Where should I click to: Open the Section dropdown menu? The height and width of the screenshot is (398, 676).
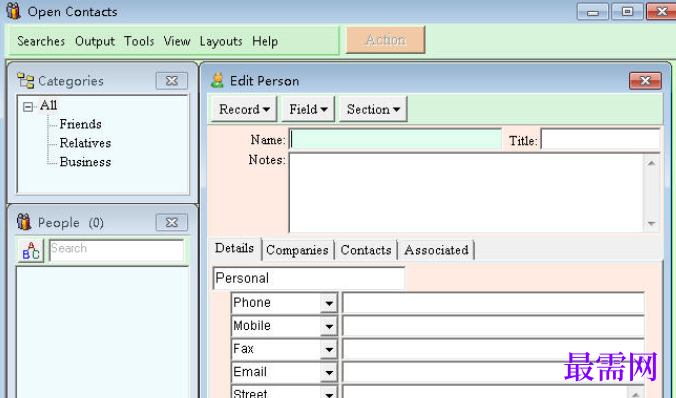tap(373, 109)
